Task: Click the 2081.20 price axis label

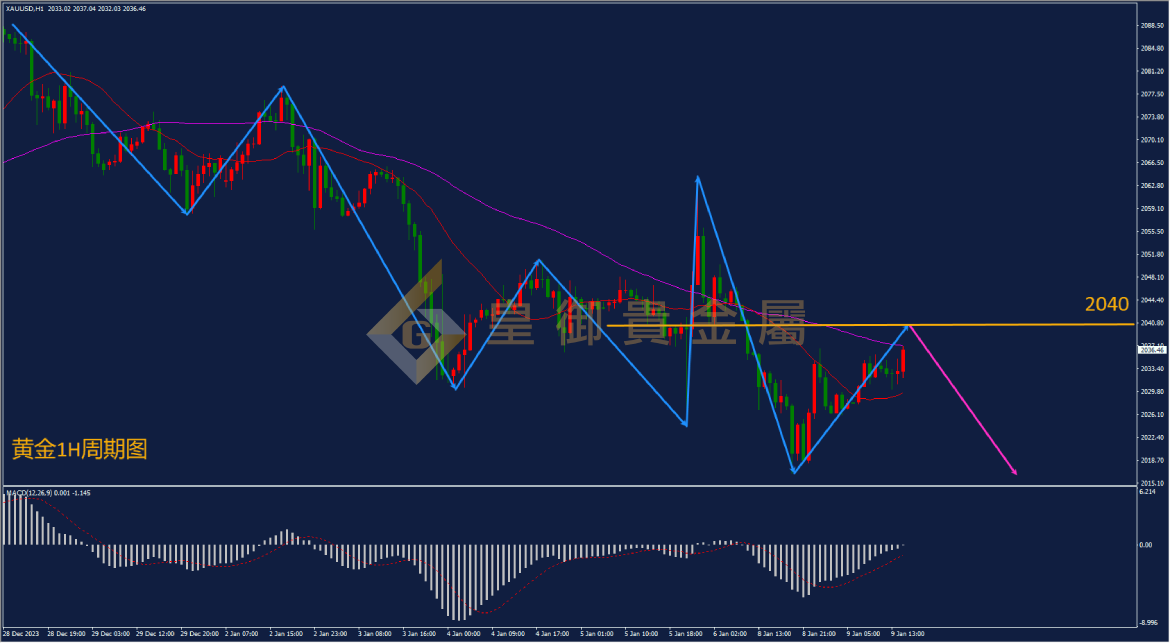Action: [1151, 72]
